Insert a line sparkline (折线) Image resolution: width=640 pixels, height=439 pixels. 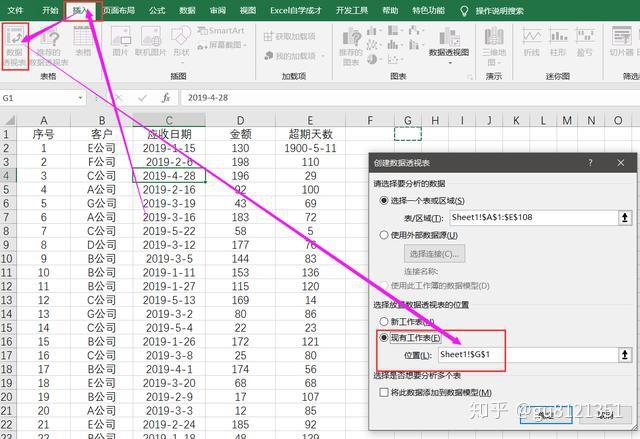click(532, 41)
